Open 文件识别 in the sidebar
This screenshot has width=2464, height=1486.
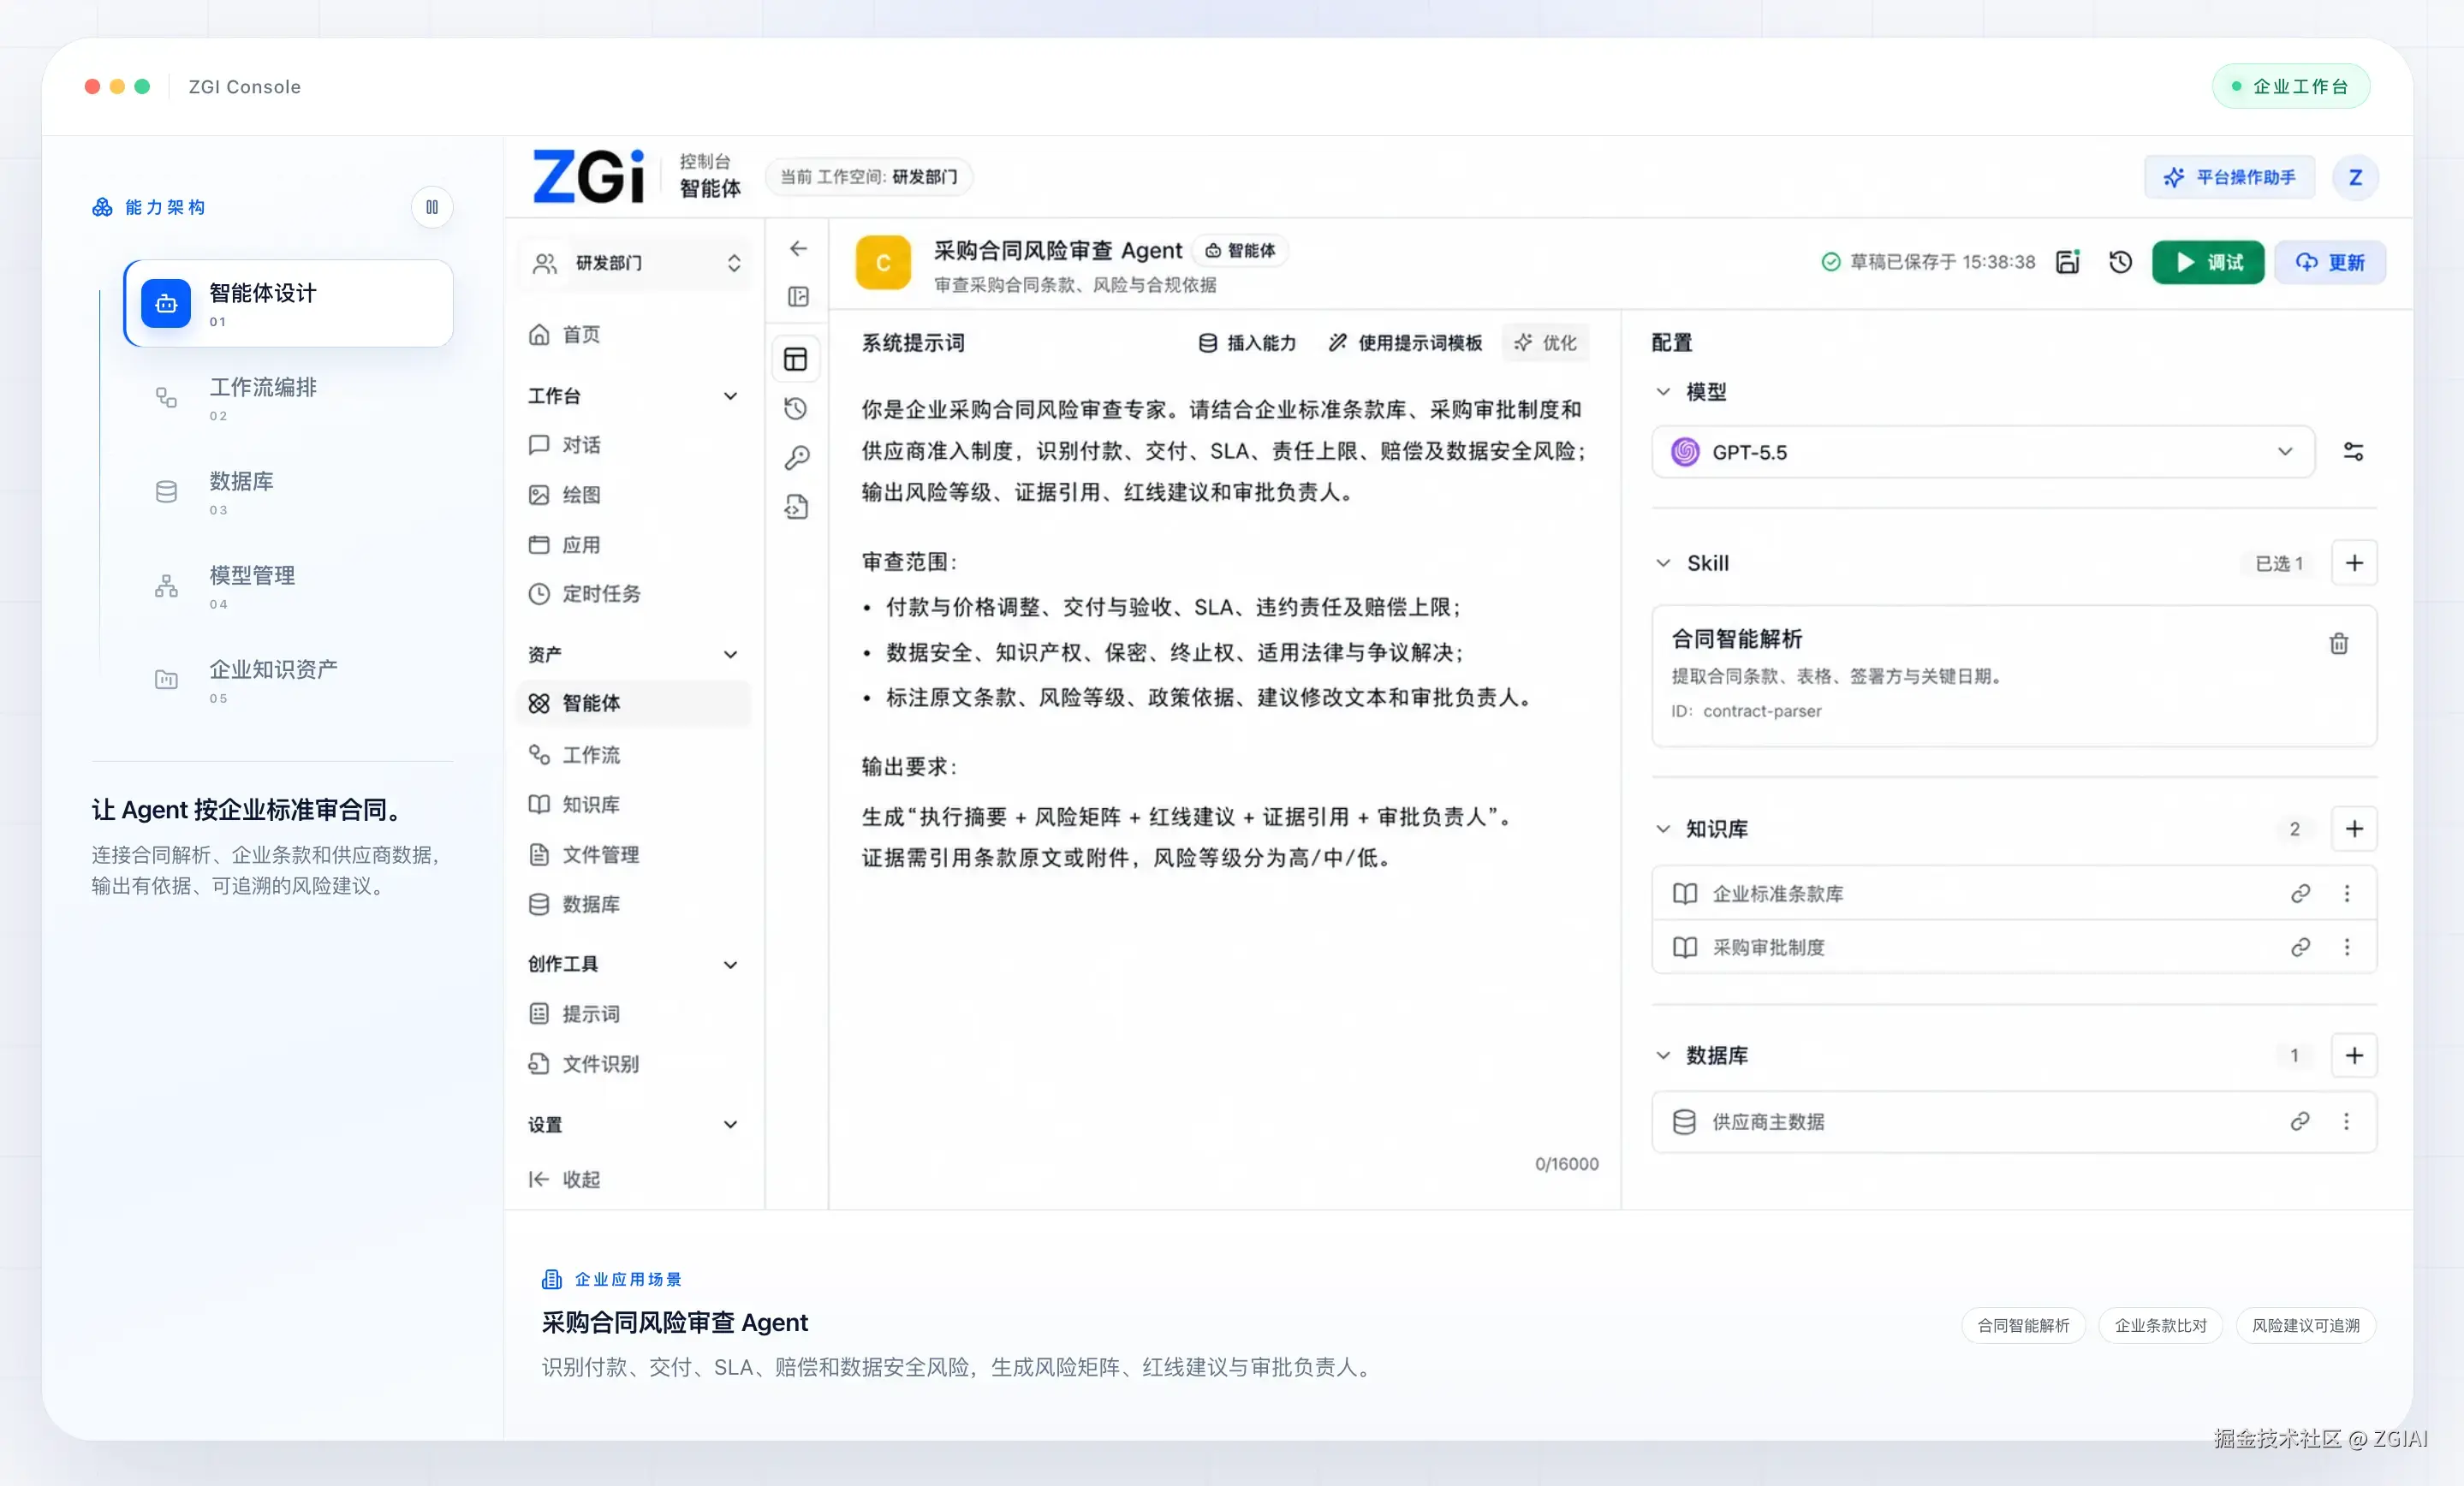click(x=635, y=1064)
